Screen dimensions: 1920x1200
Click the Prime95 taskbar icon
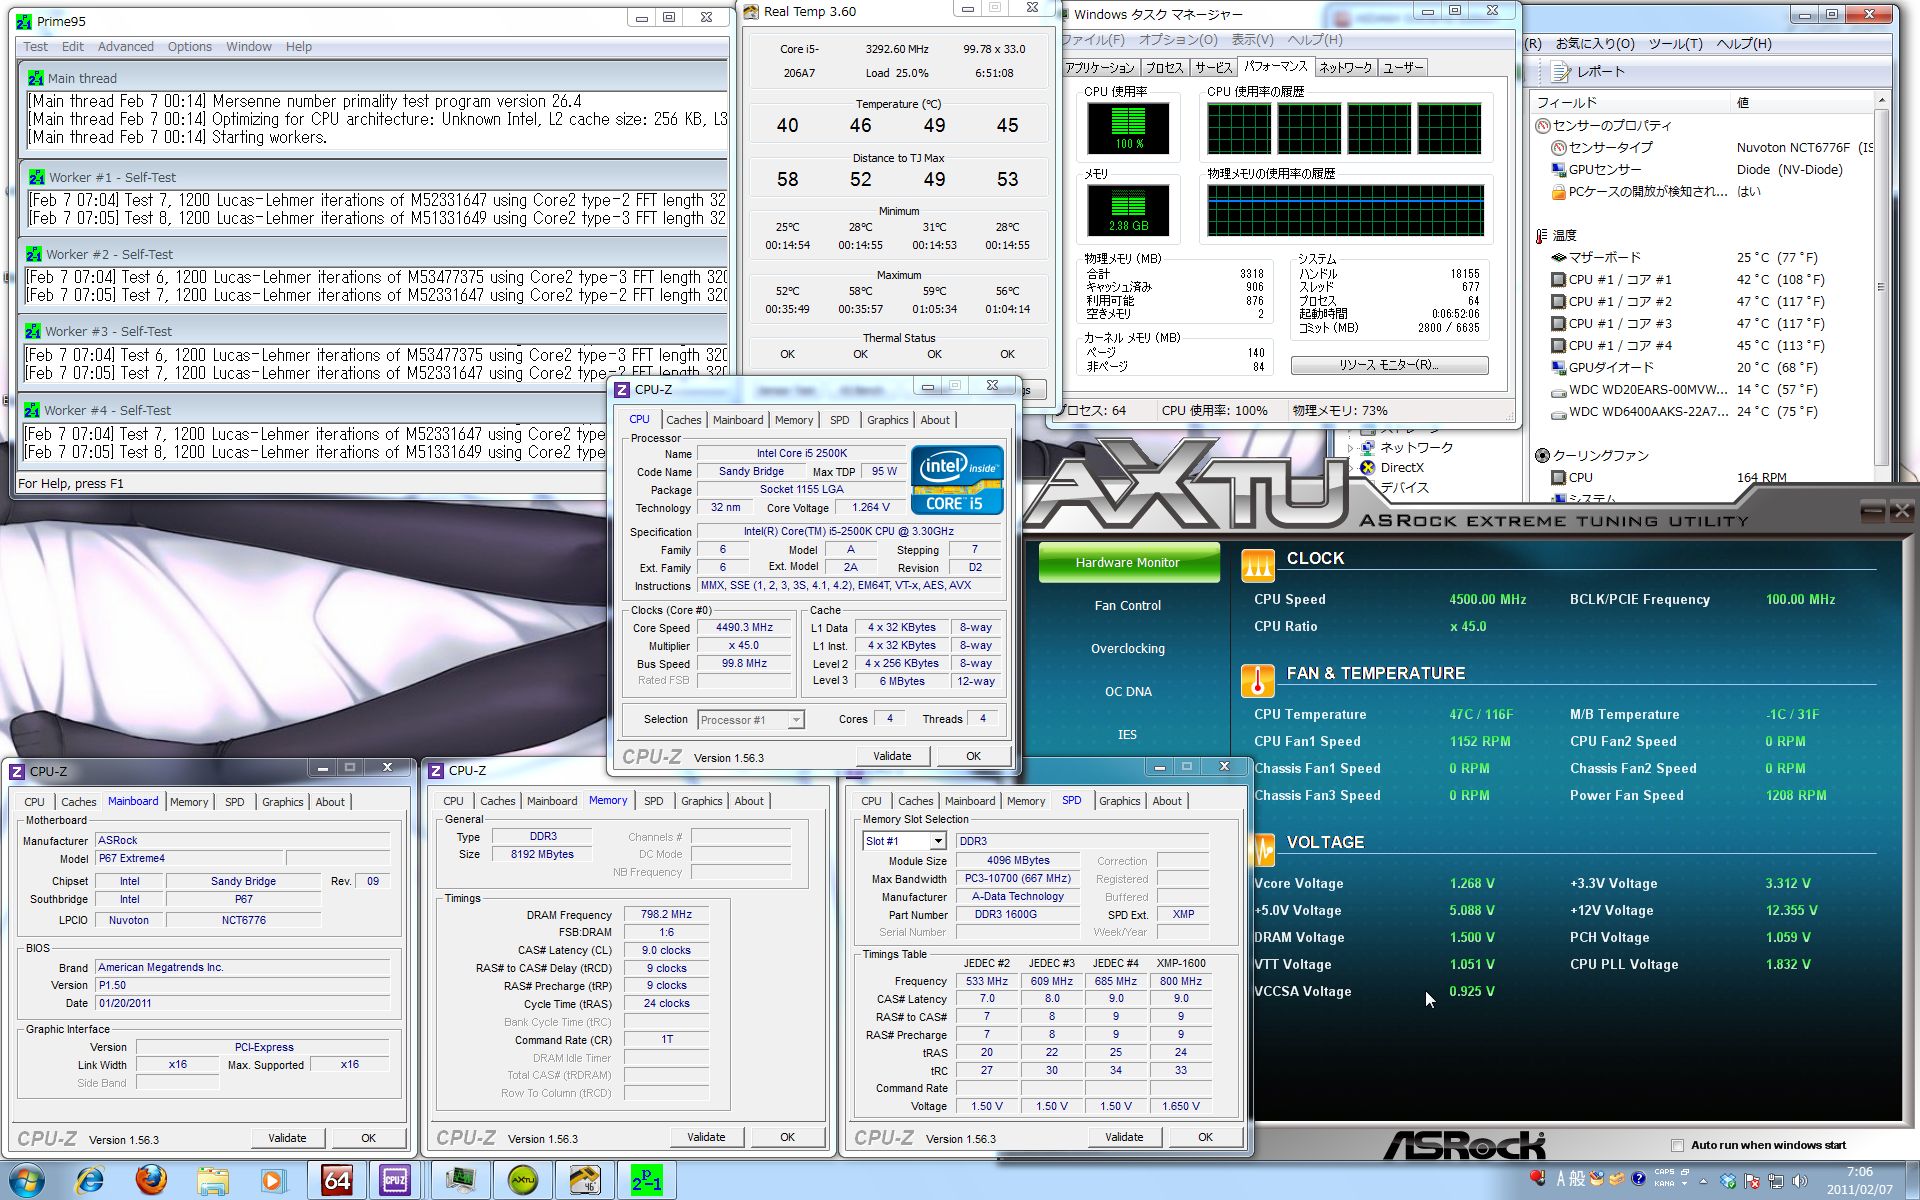(x=646, y=1180)
